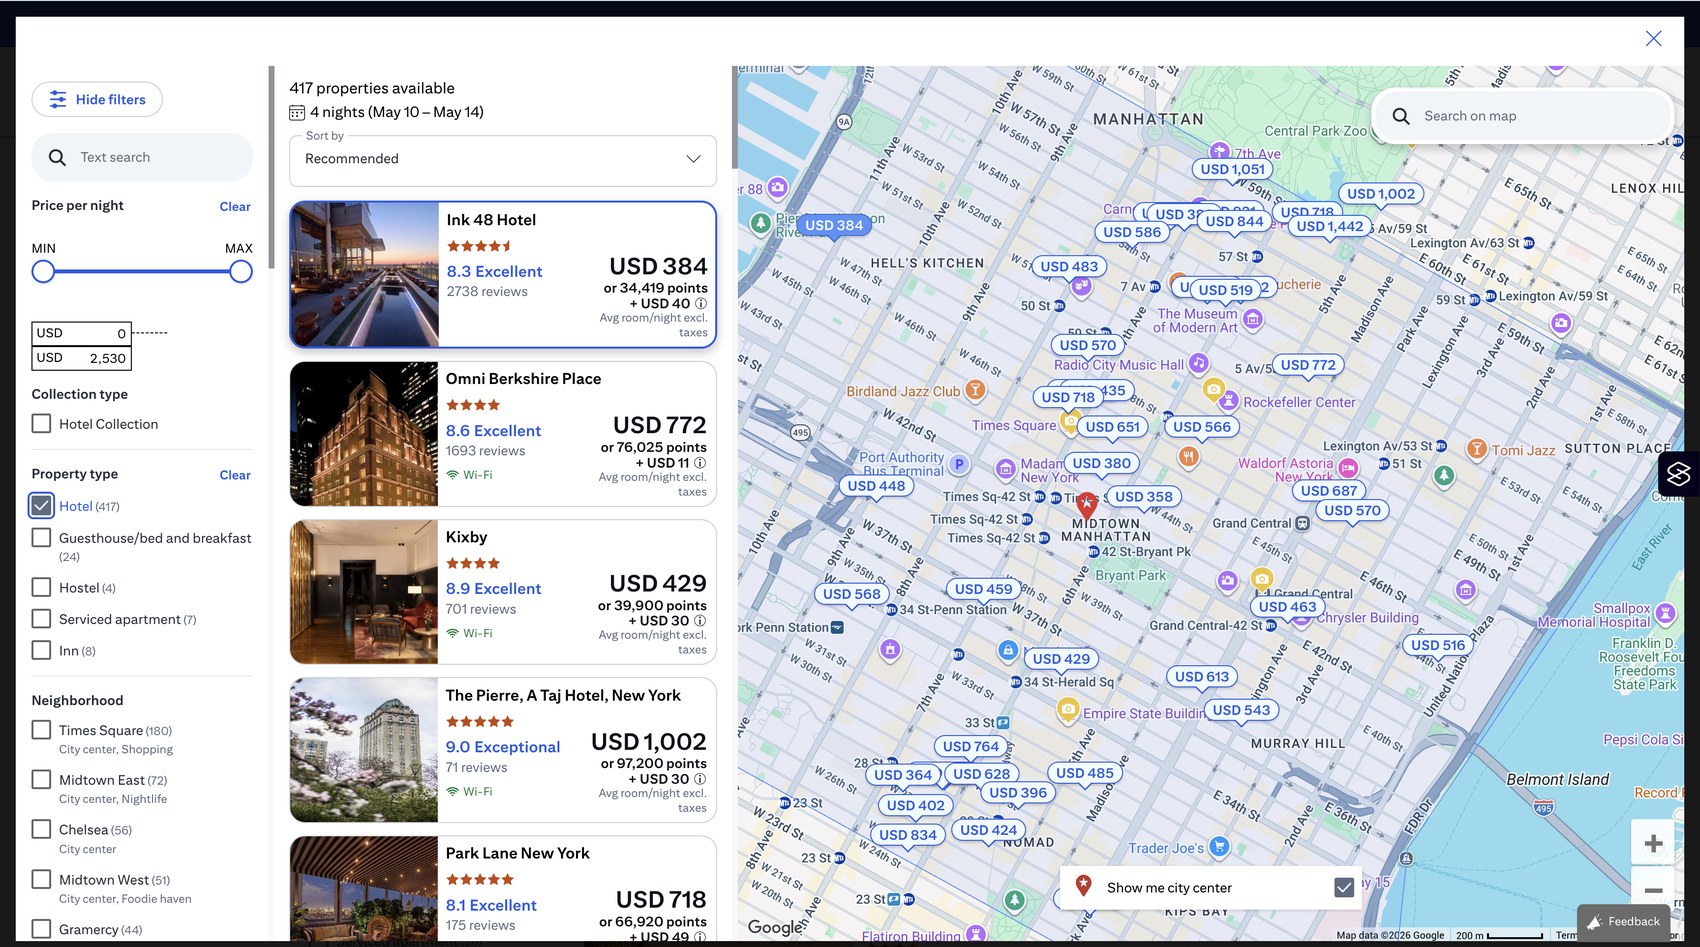Select the USD 1,051 map price marker
This screenshot has width=1700, height=947.
click(1232, 169)
